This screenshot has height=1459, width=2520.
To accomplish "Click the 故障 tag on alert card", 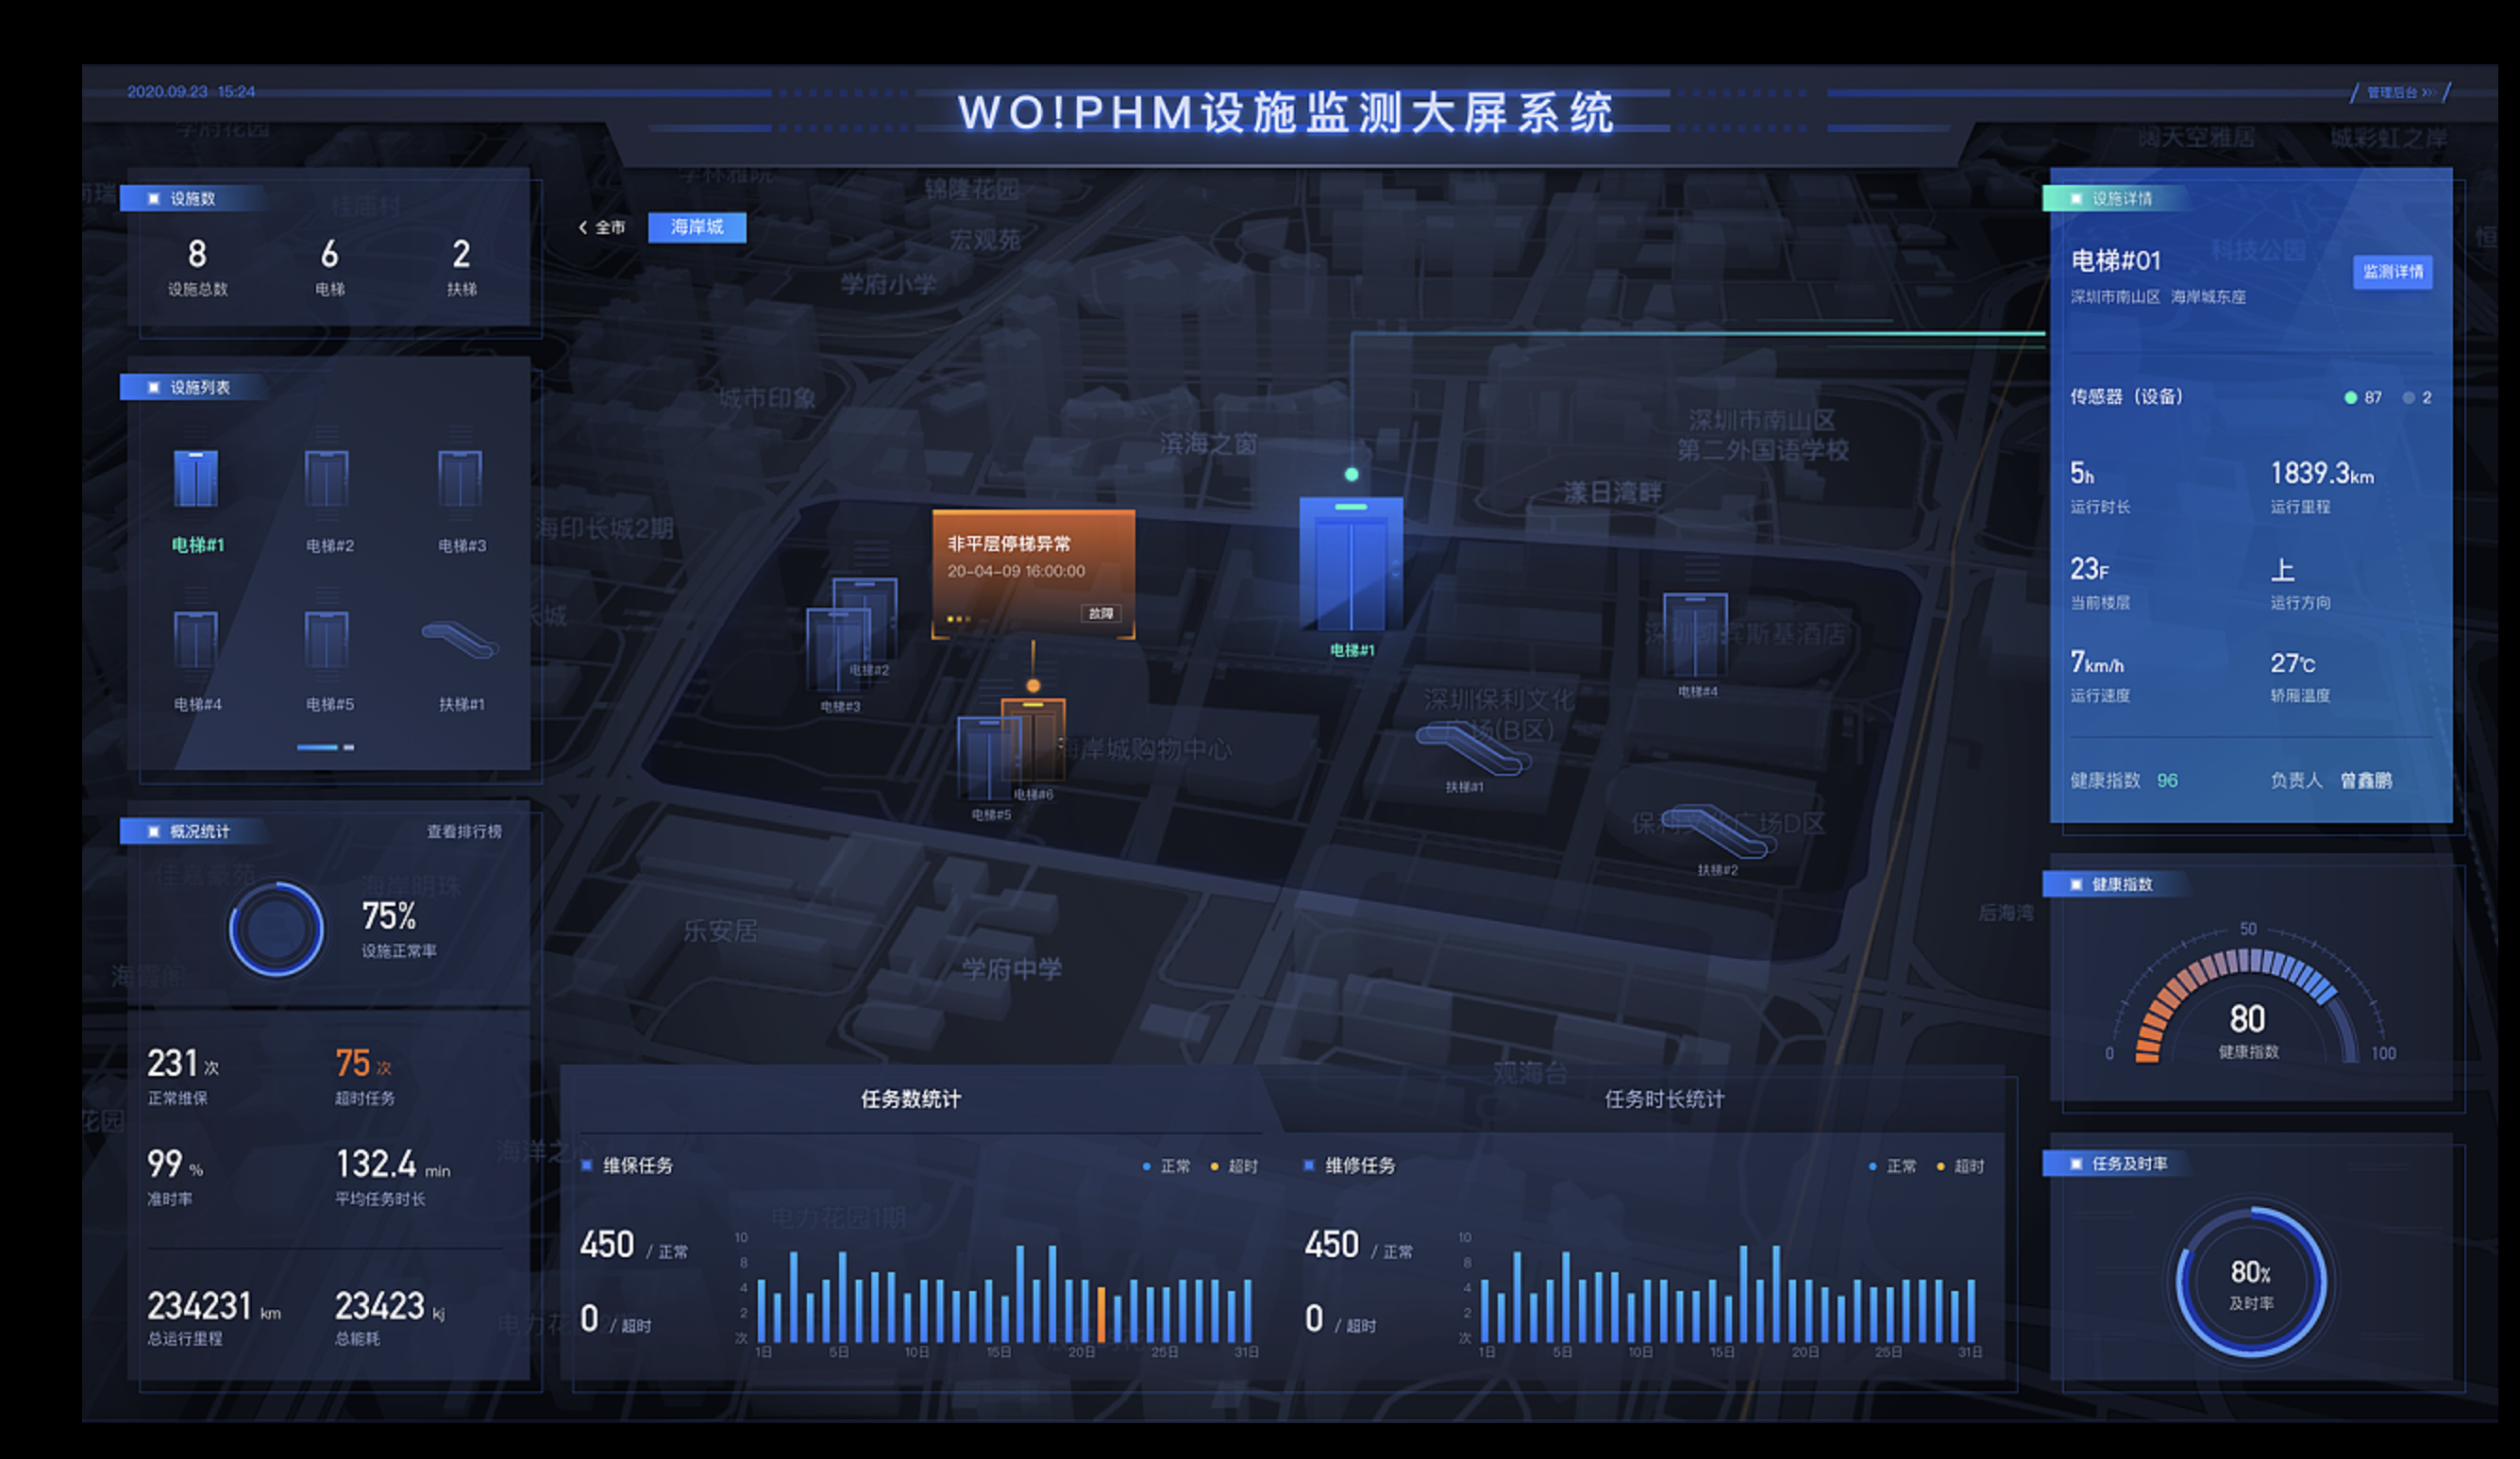I will 1100,613.
